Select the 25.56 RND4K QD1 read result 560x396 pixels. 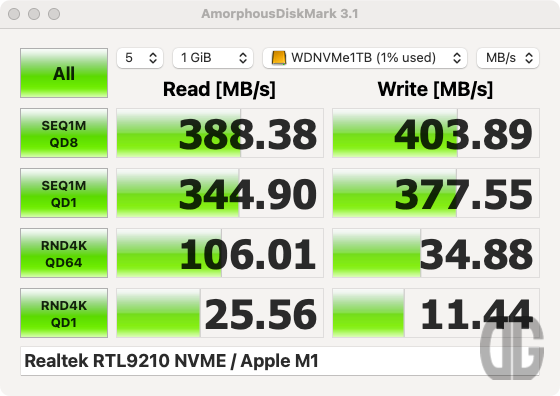(220, 313)
